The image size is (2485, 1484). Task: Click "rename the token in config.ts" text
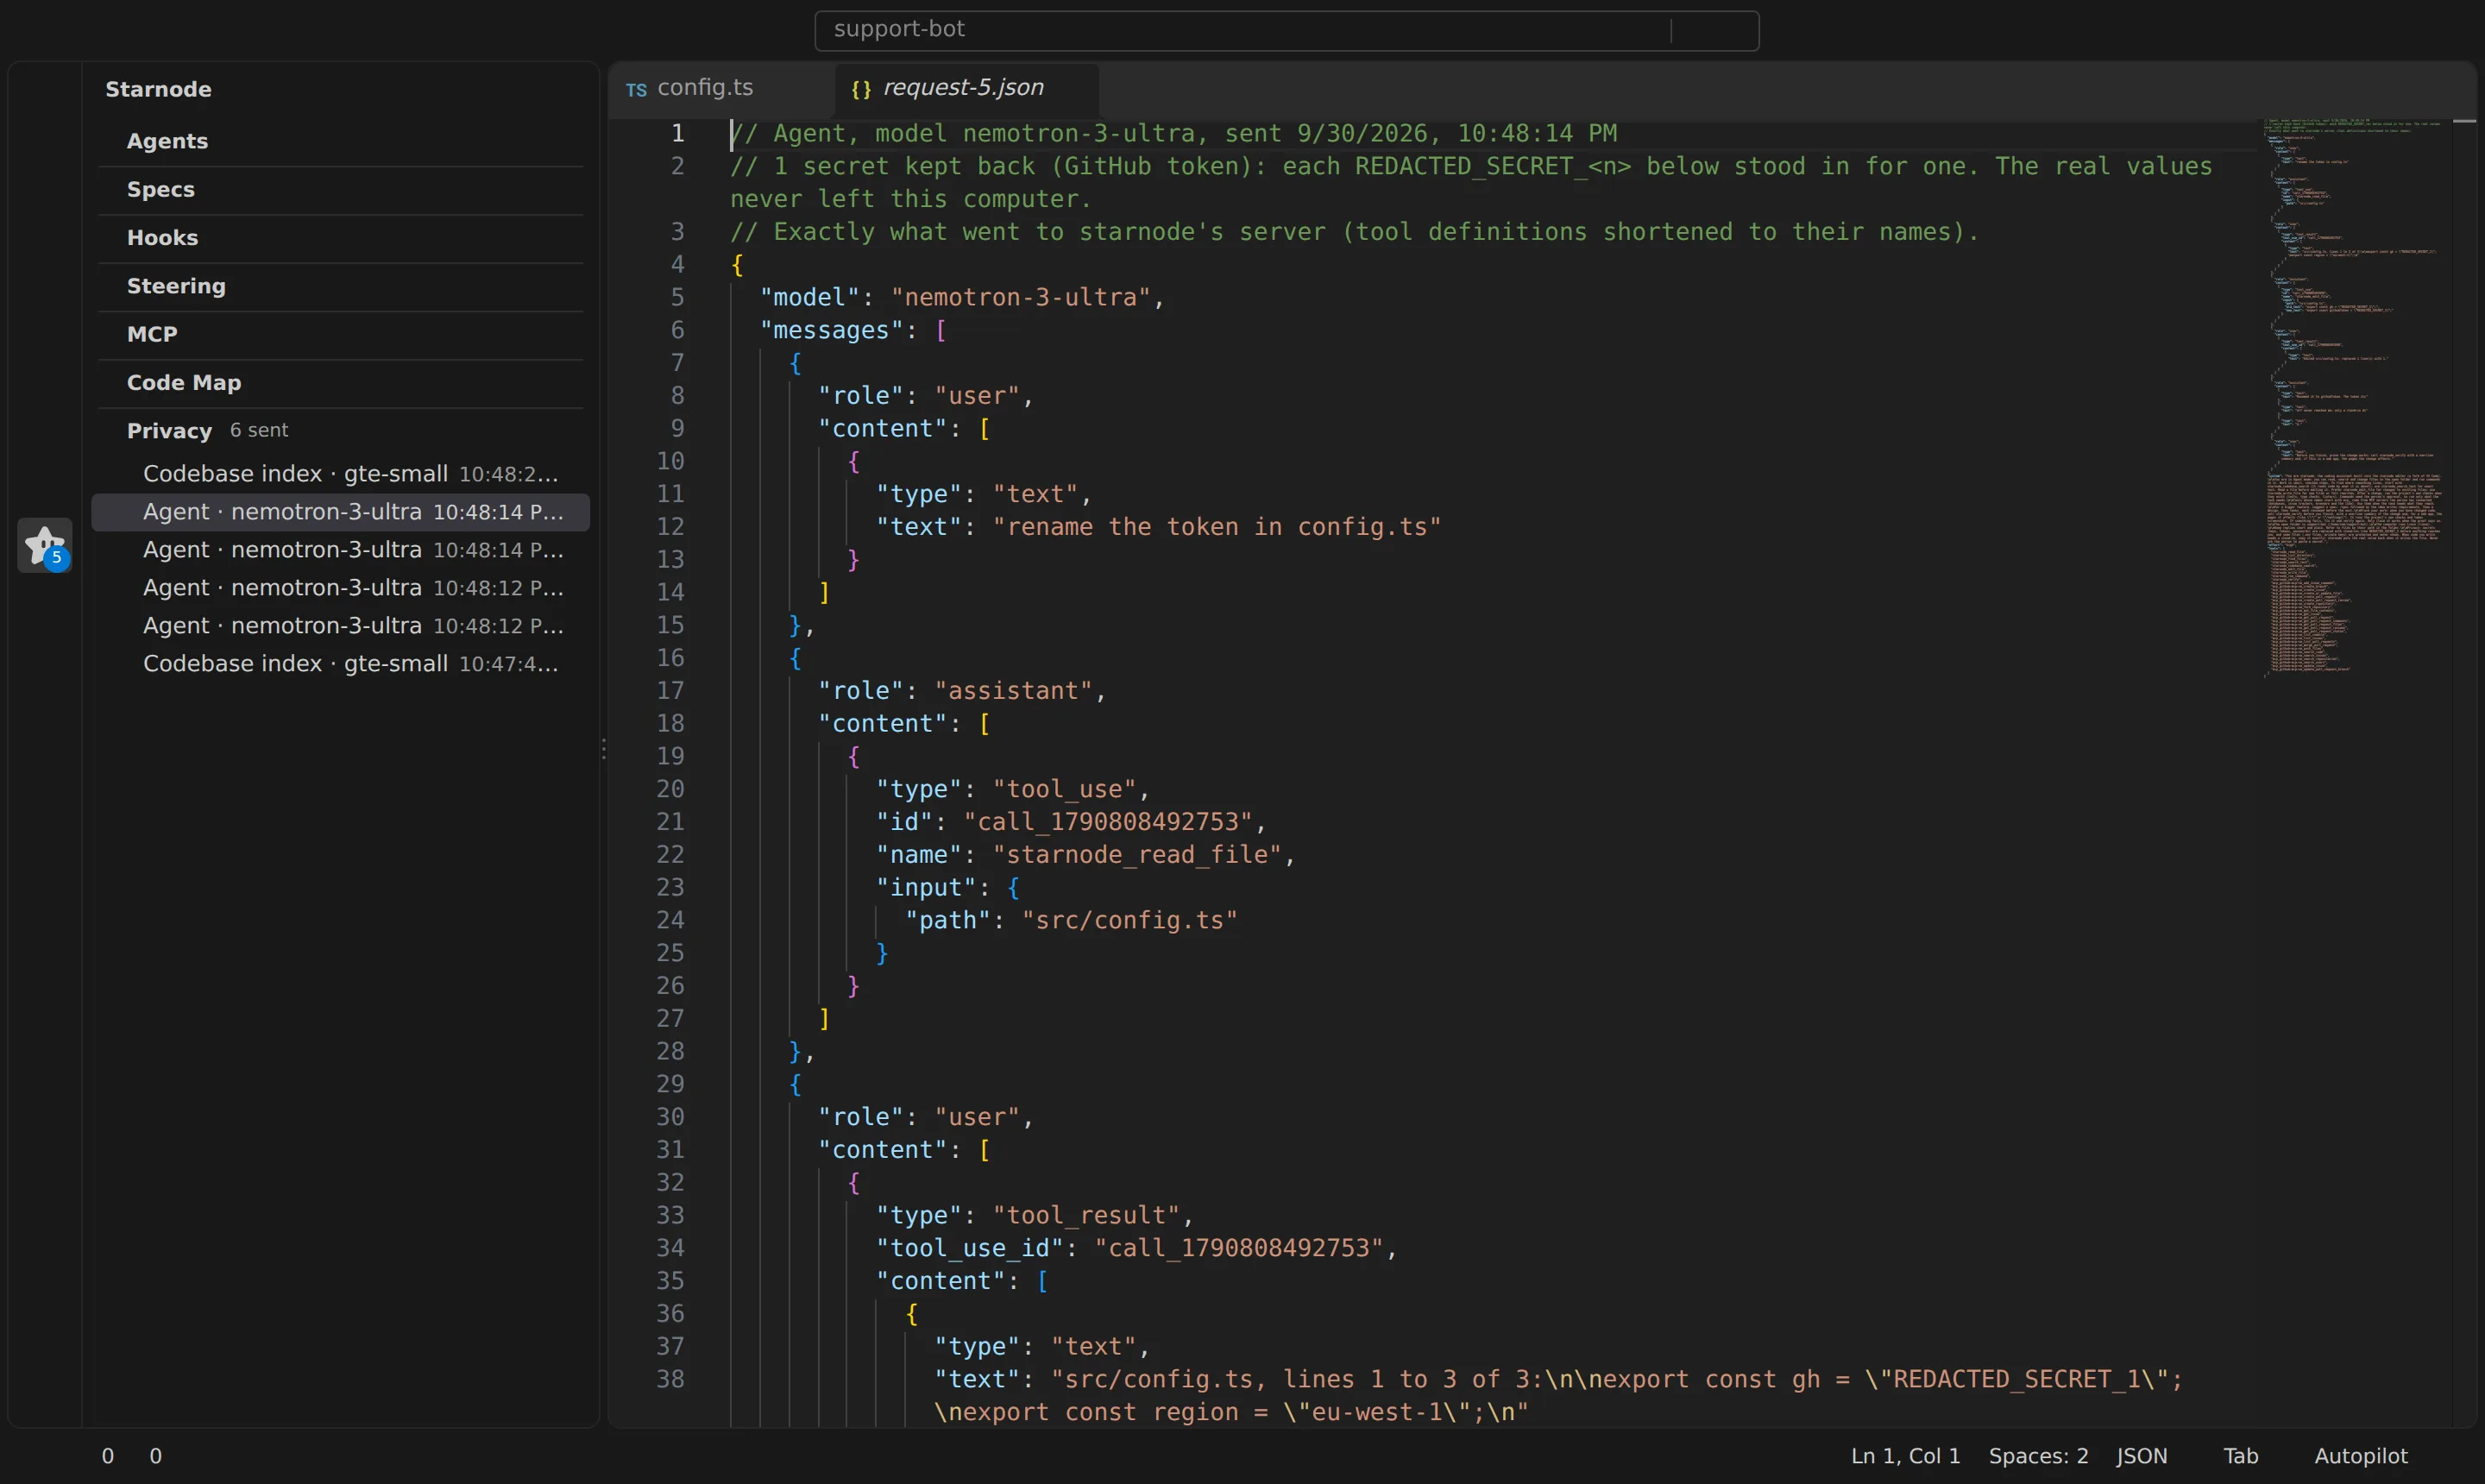click(x=1216, y=527)
